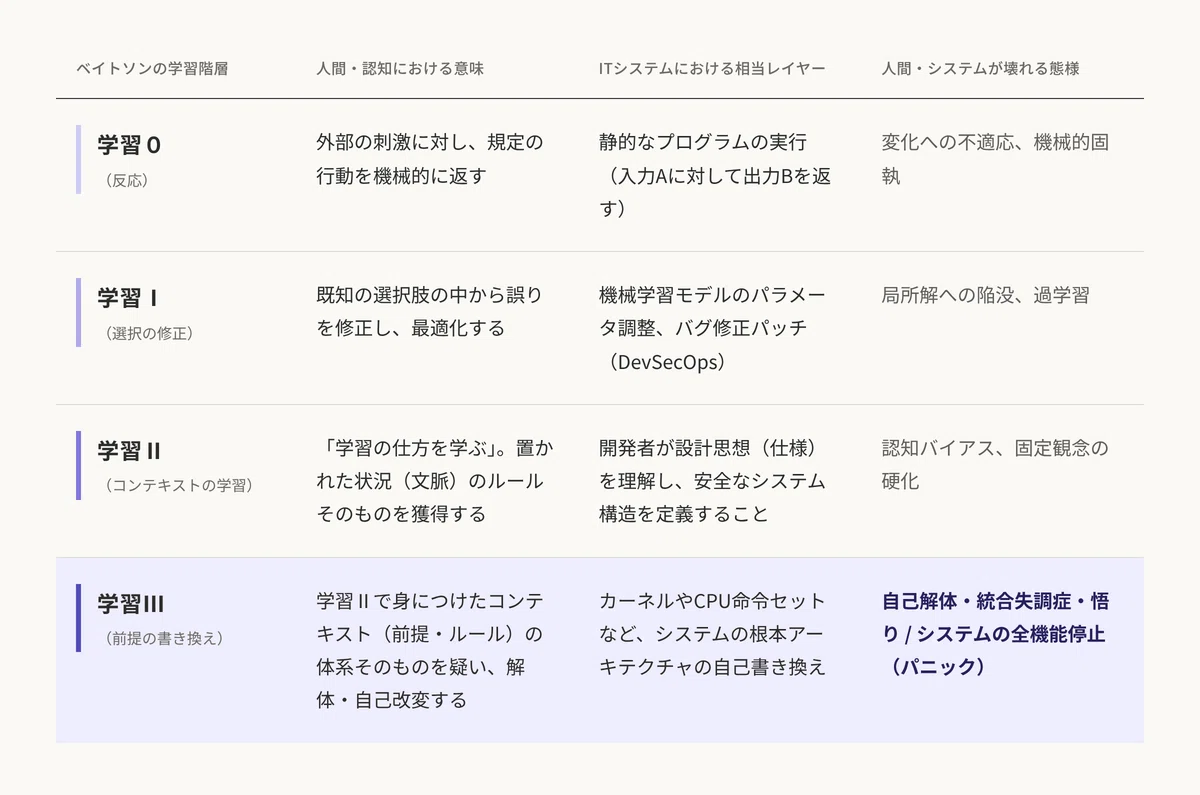
Task: Select the header '人間・システムが壊れる態様'
Action: (981, 69)
